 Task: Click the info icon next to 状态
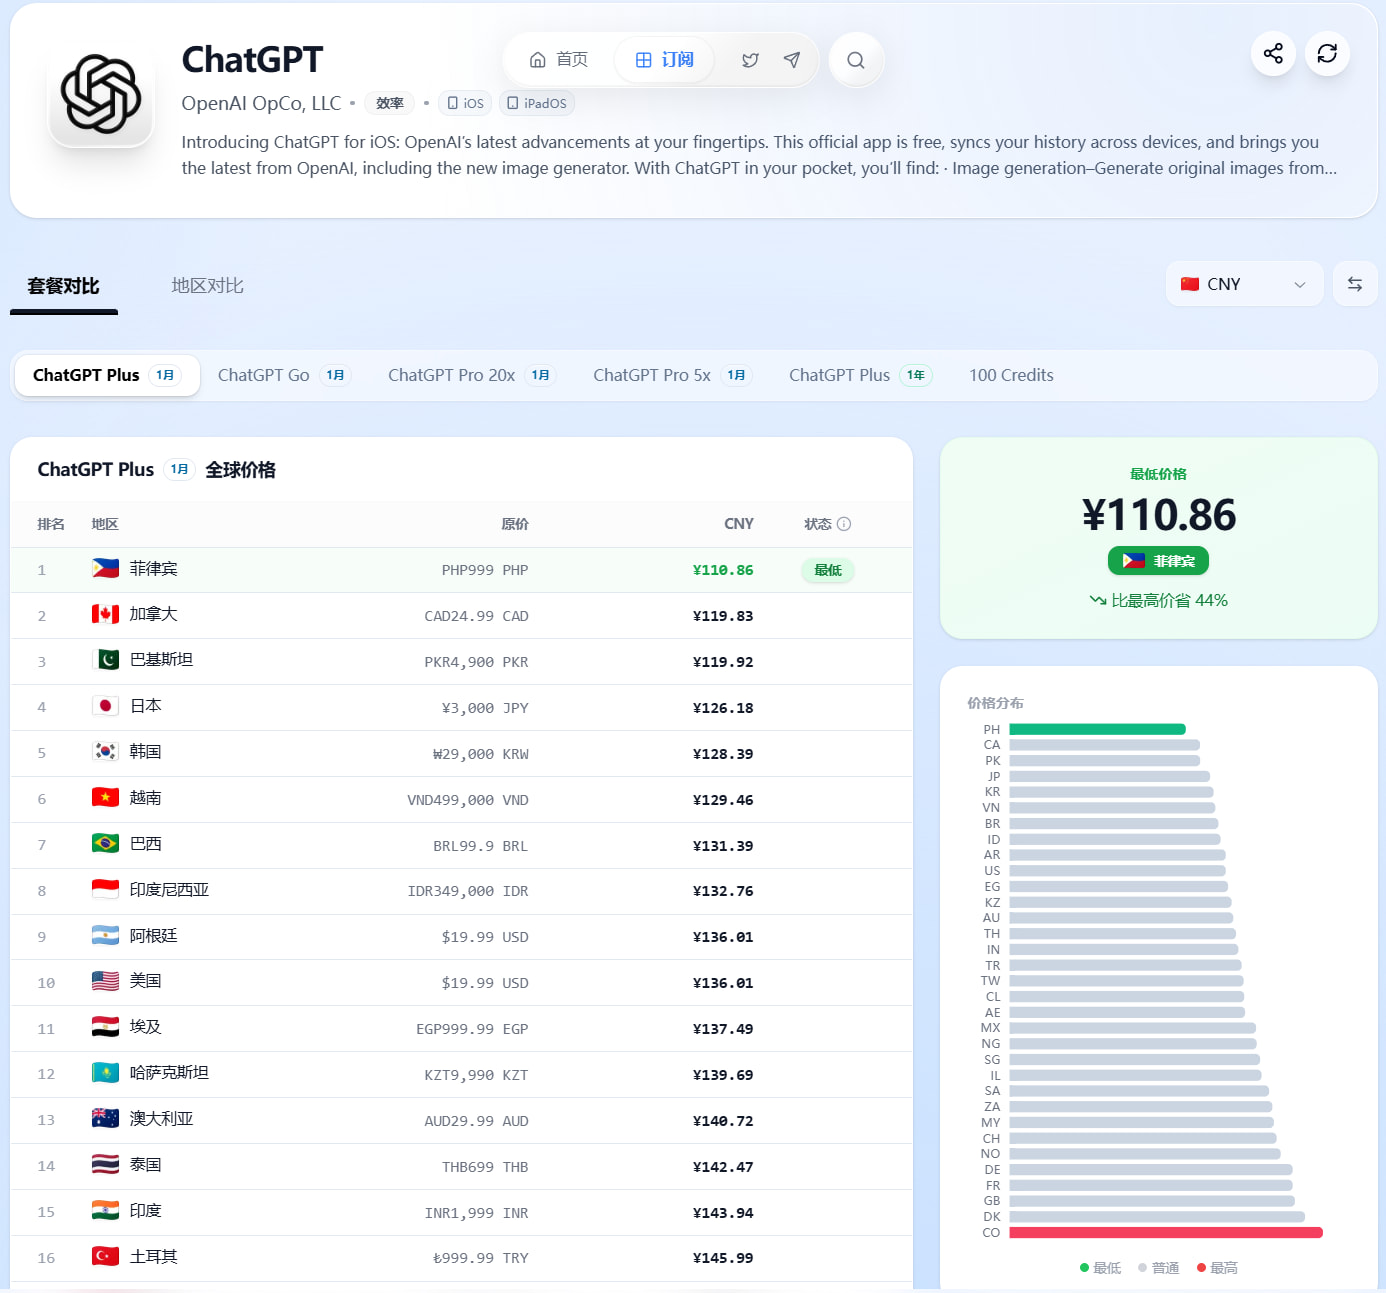pyautogui.click(x=844, y=524)
